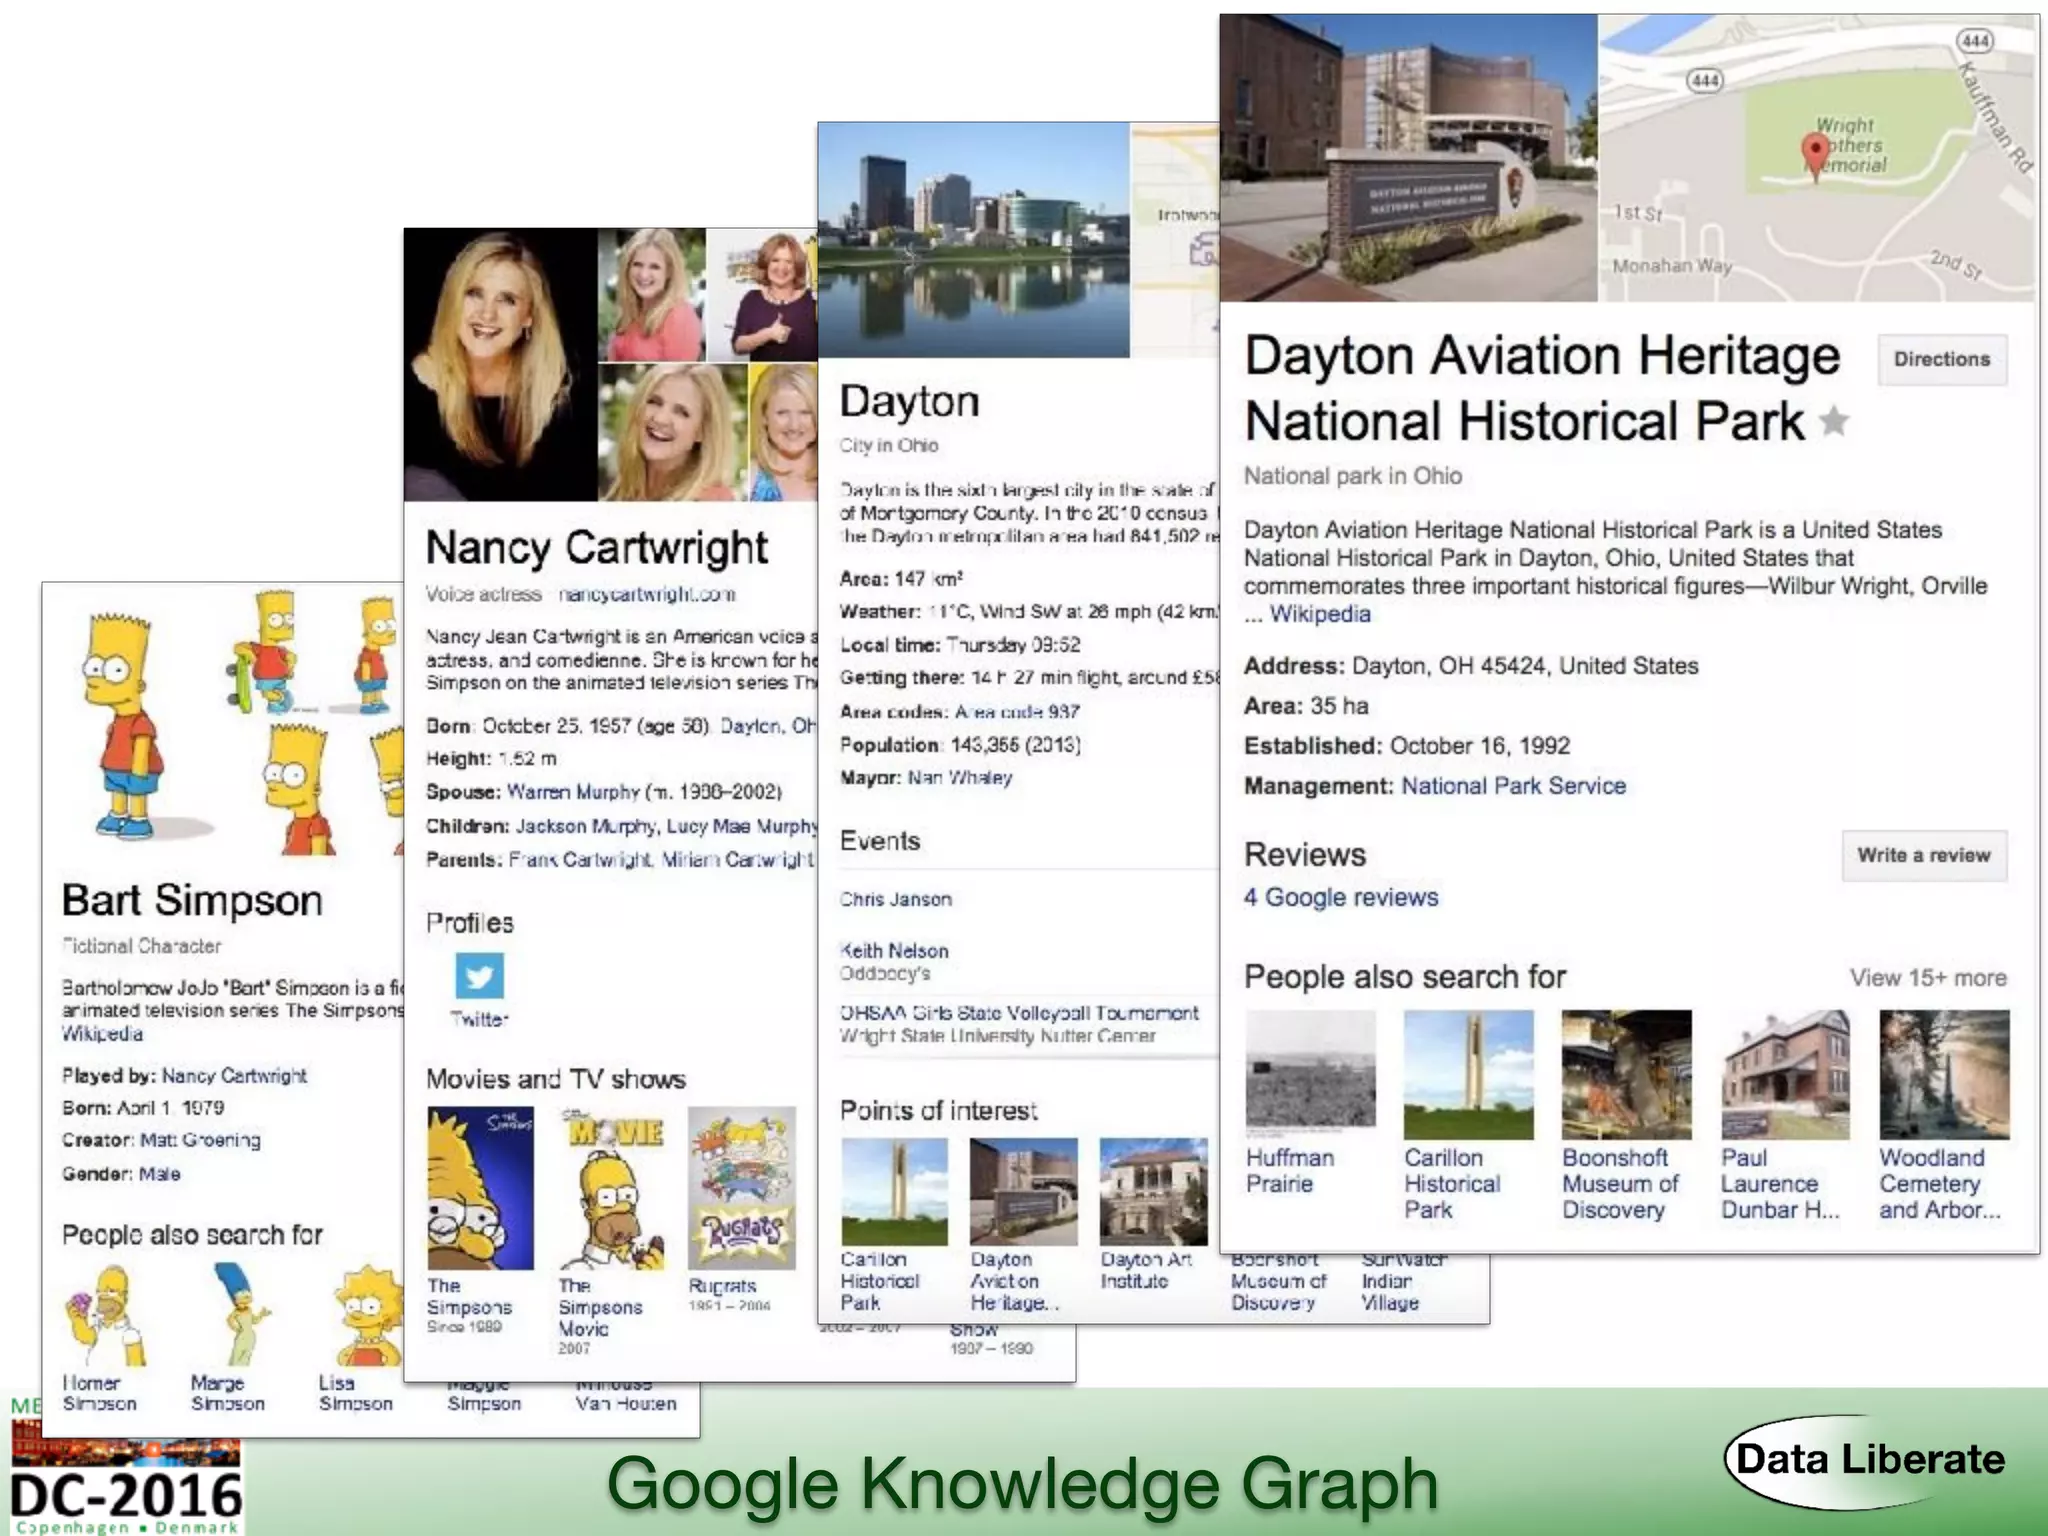The height and width of the screenshot is (1536, 2048).
Task: Click the park entrance sign photo
Action: point(1408,158)
